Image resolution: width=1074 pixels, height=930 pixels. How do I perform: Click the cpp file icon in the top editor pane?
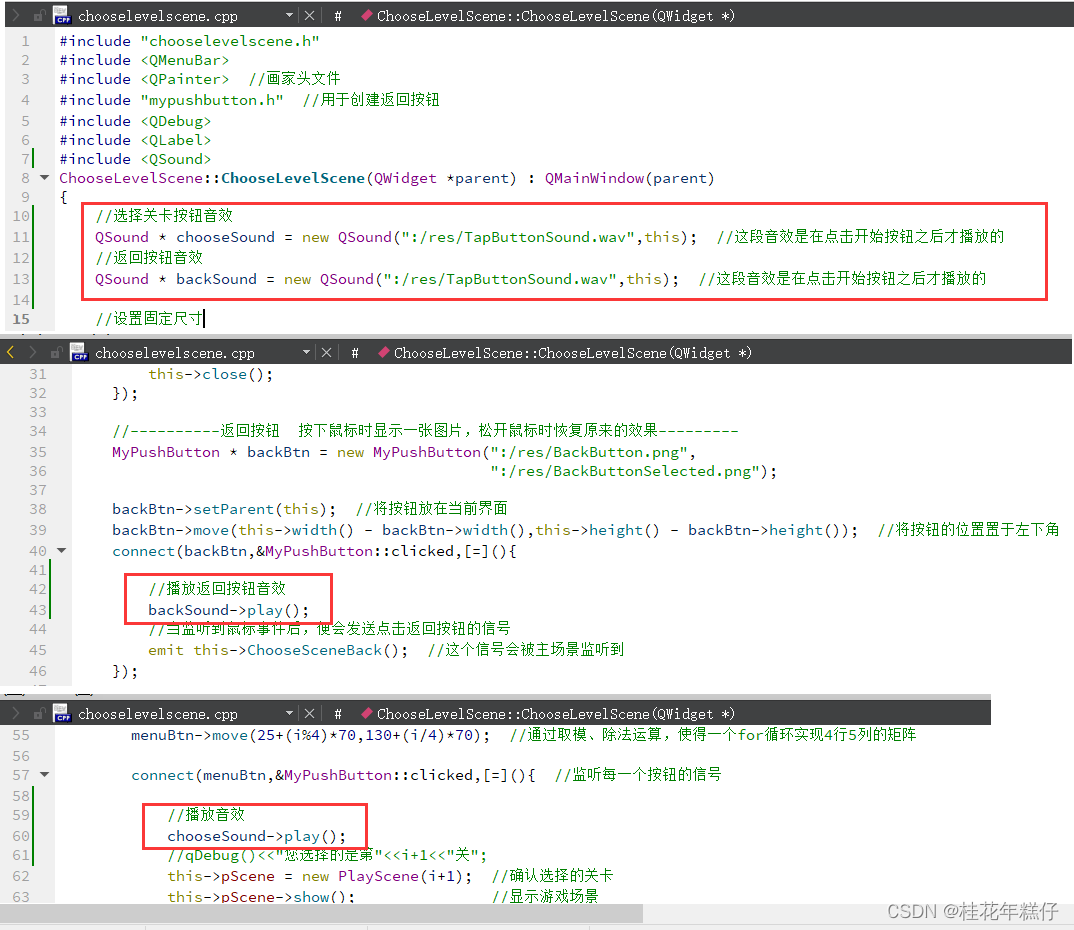(x=62, y=15)
